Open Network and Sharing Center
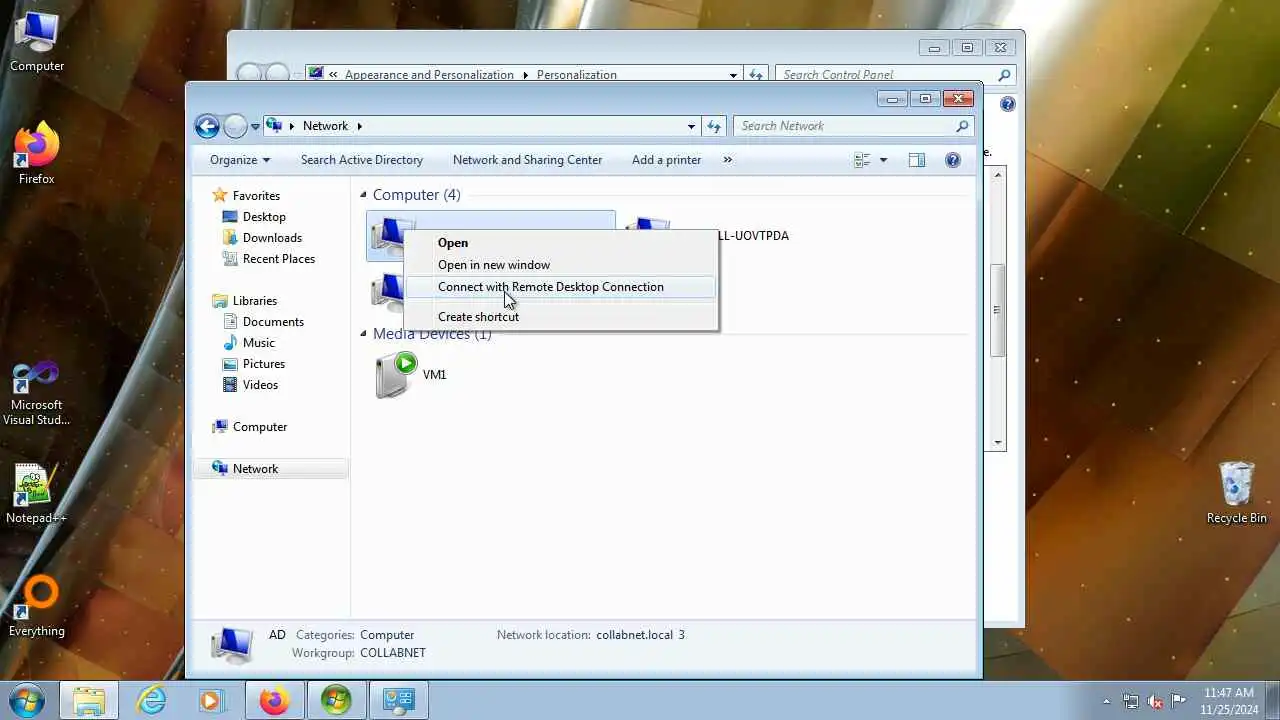This screenshot has width=1280, height=720. point(528,160)
